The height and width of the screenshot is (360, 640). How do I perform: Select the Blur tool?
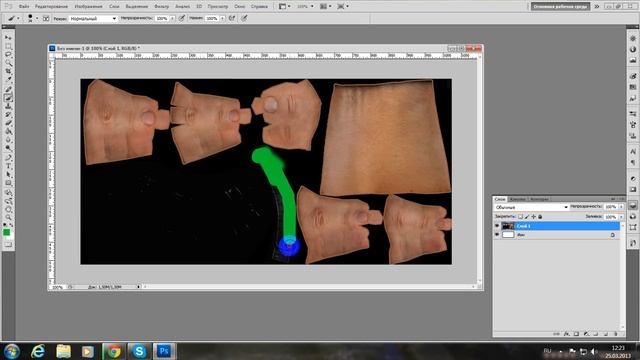[x=8, y=140]
